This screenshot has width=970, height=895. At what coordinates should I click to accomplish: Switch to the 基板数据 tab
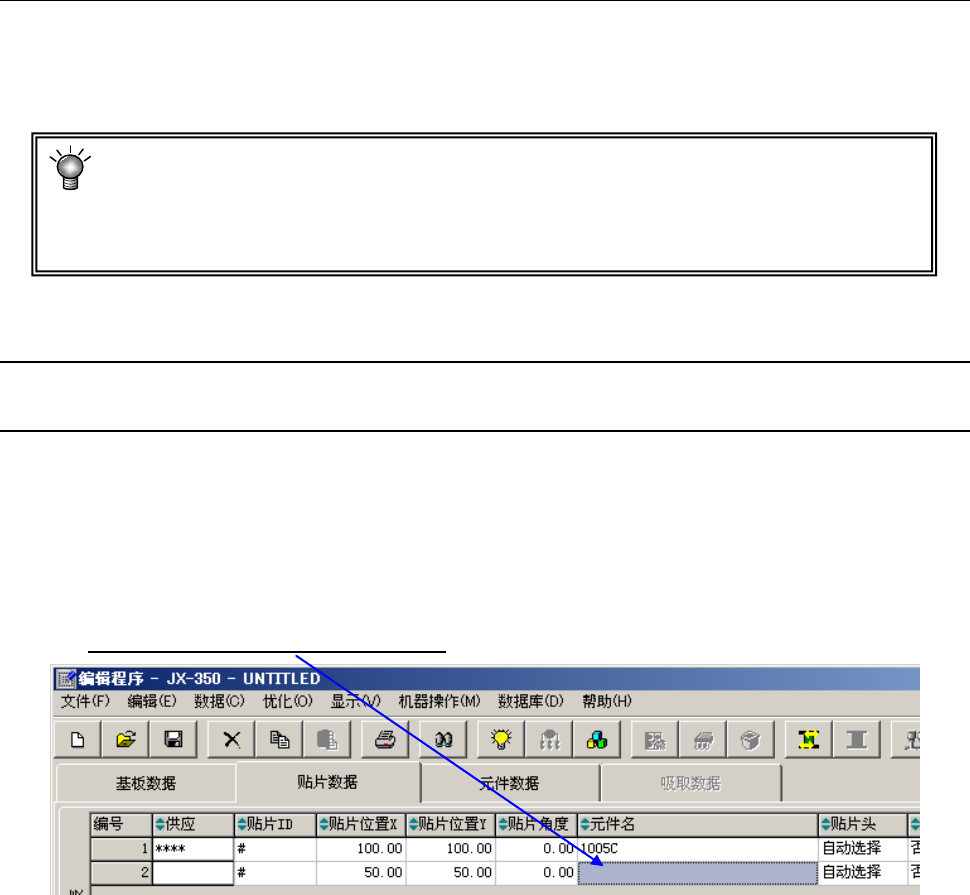click(x=146, y=783)
